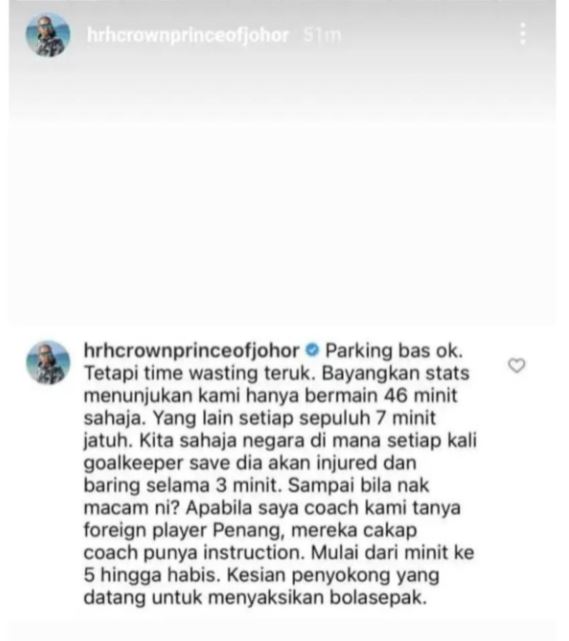This screenshot has width=569, height=641.
Task: Open the story's three-dot more options menu
Action: click(x=523, y=34)
